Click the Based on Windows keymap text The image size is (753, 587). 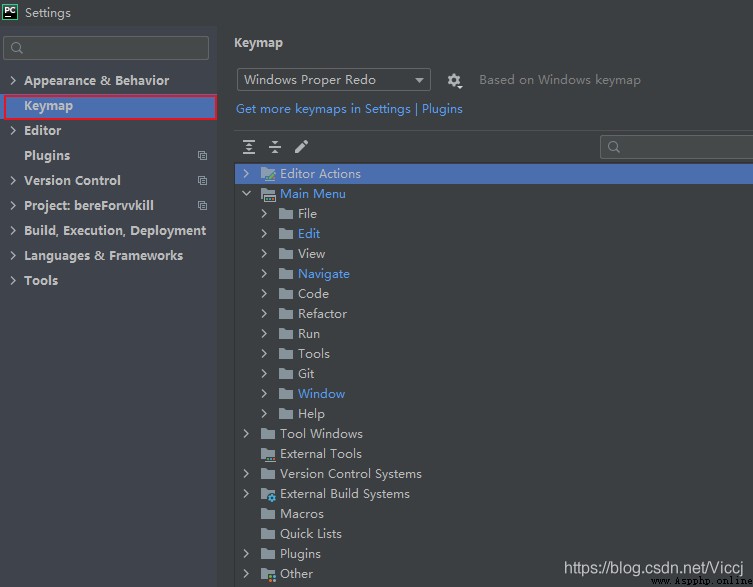click(560, 80)
